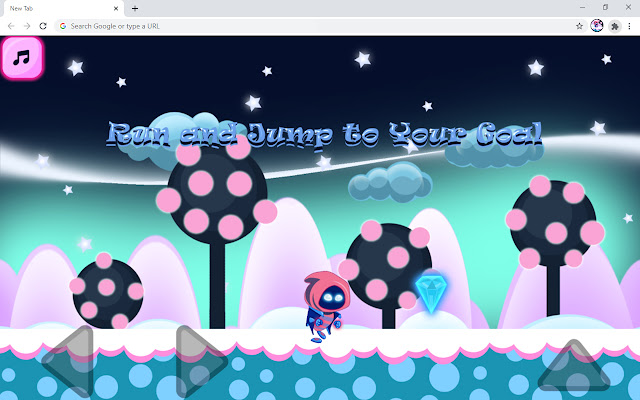The width and height of the screenshot is (640, 400).
Task: Click the browser back arrow
Action: click(11, 26)
